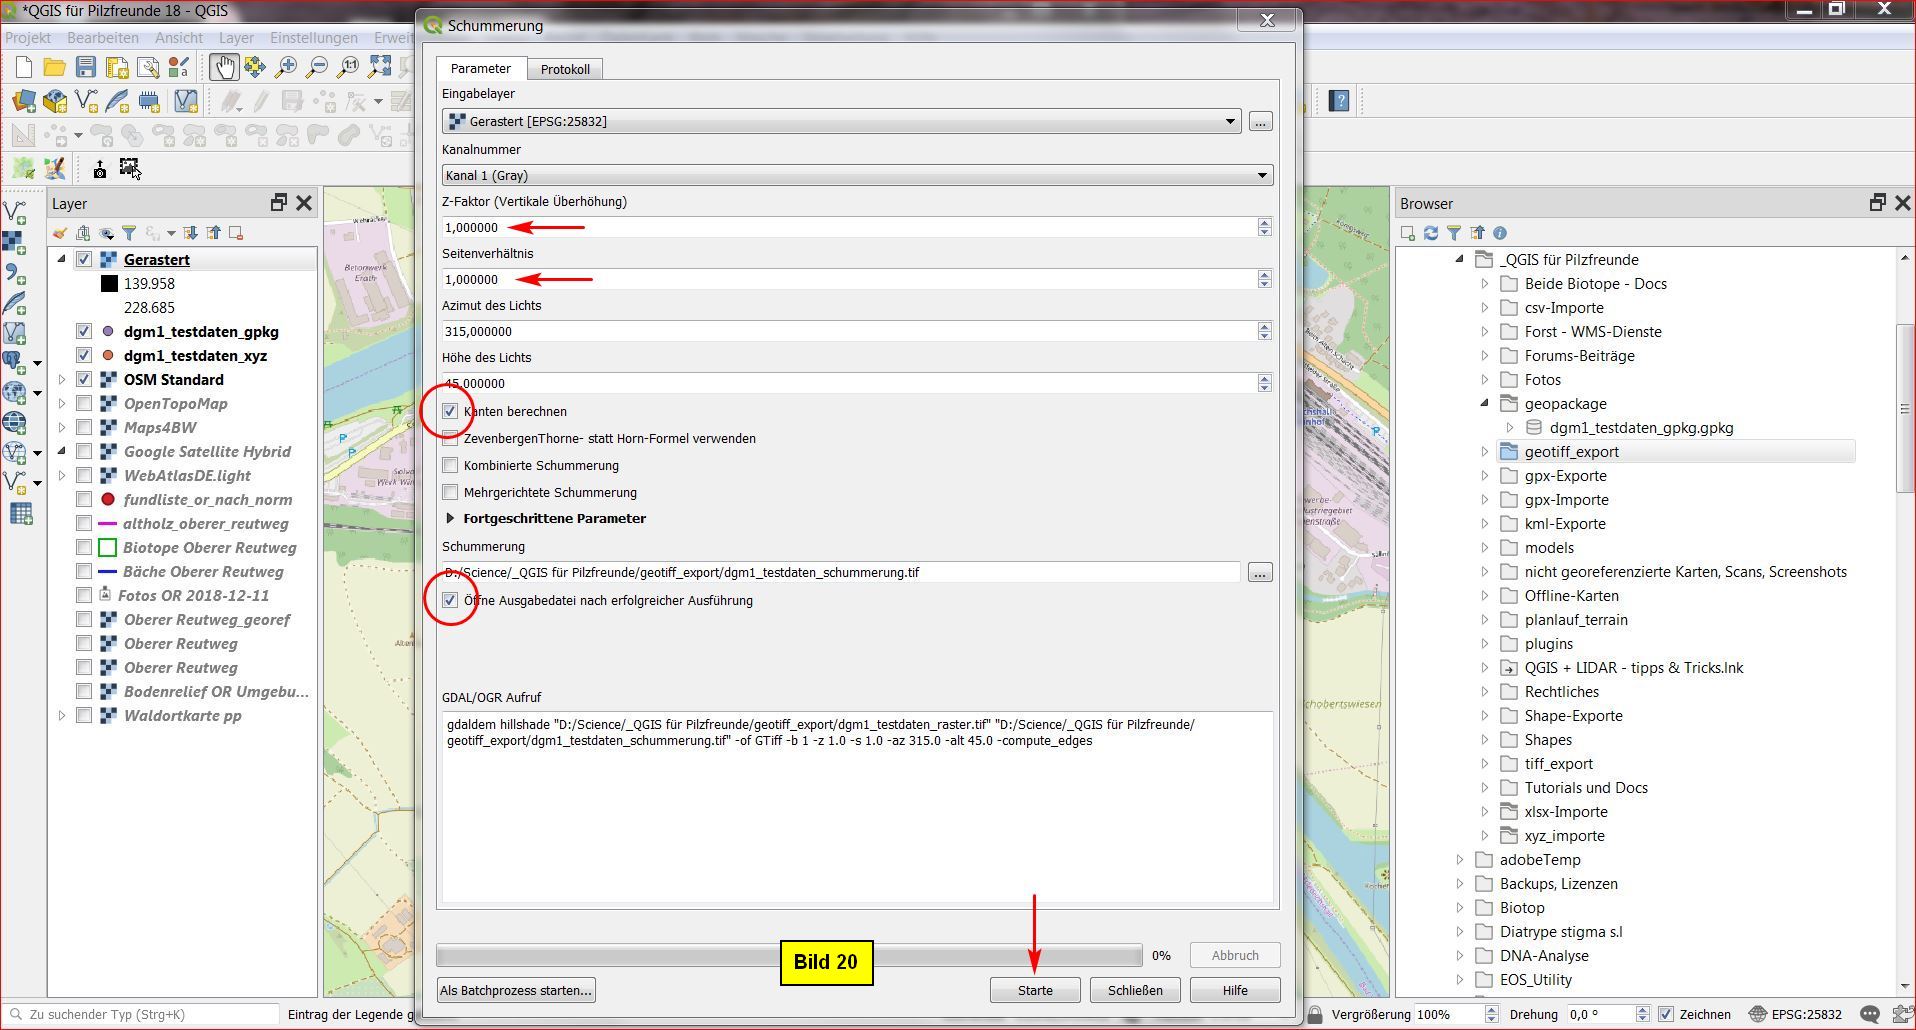1916x1030 pixels.
Task: Enable the Mehrgerichtete Schummerung checkbox
Action: pos(451,493)
